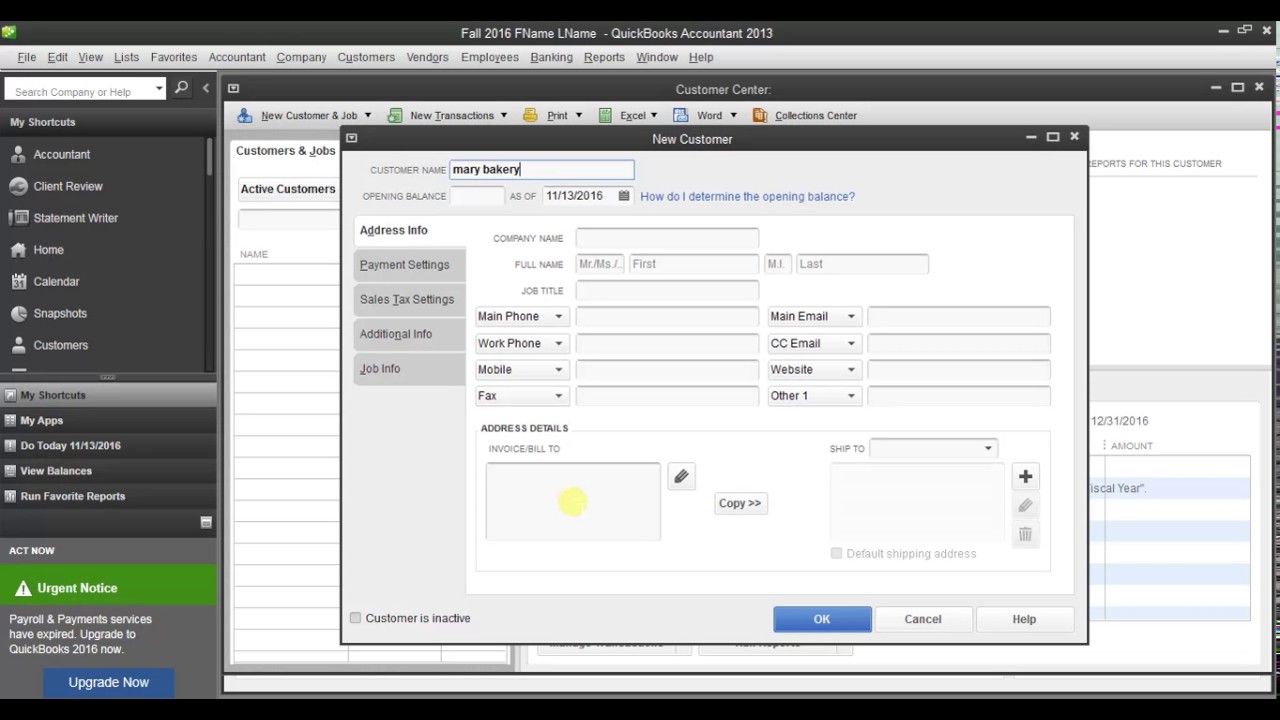Click the Customer Center window menu icon
Image resolution: width=1280 pixels, height=720 pixels.
(x=233, y=89)
